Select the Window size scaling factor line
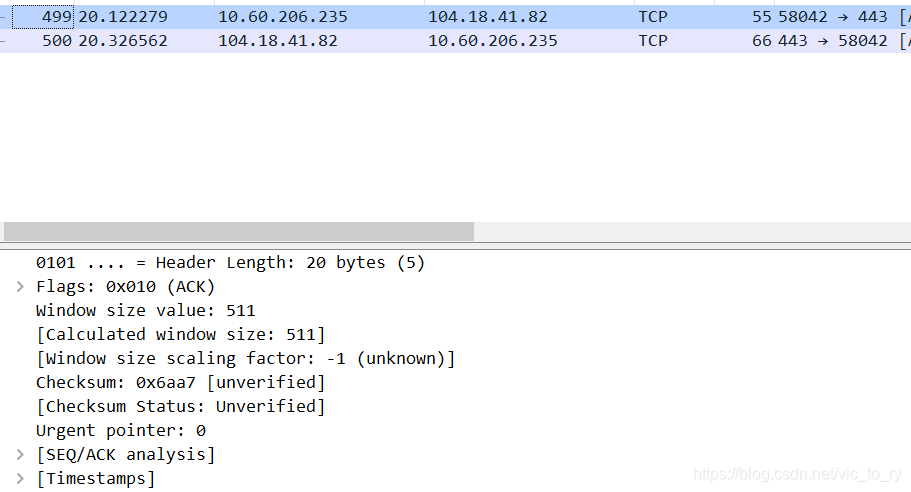911x492 pixels. [246, 358]
